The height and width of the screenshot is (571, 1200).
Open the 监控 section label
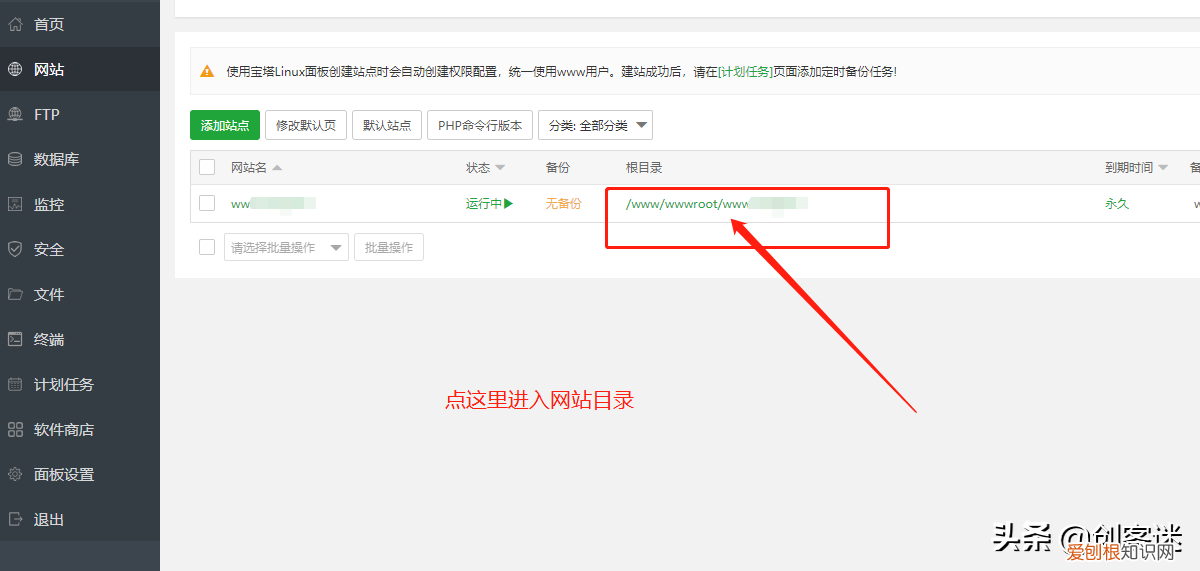(49, 204)
